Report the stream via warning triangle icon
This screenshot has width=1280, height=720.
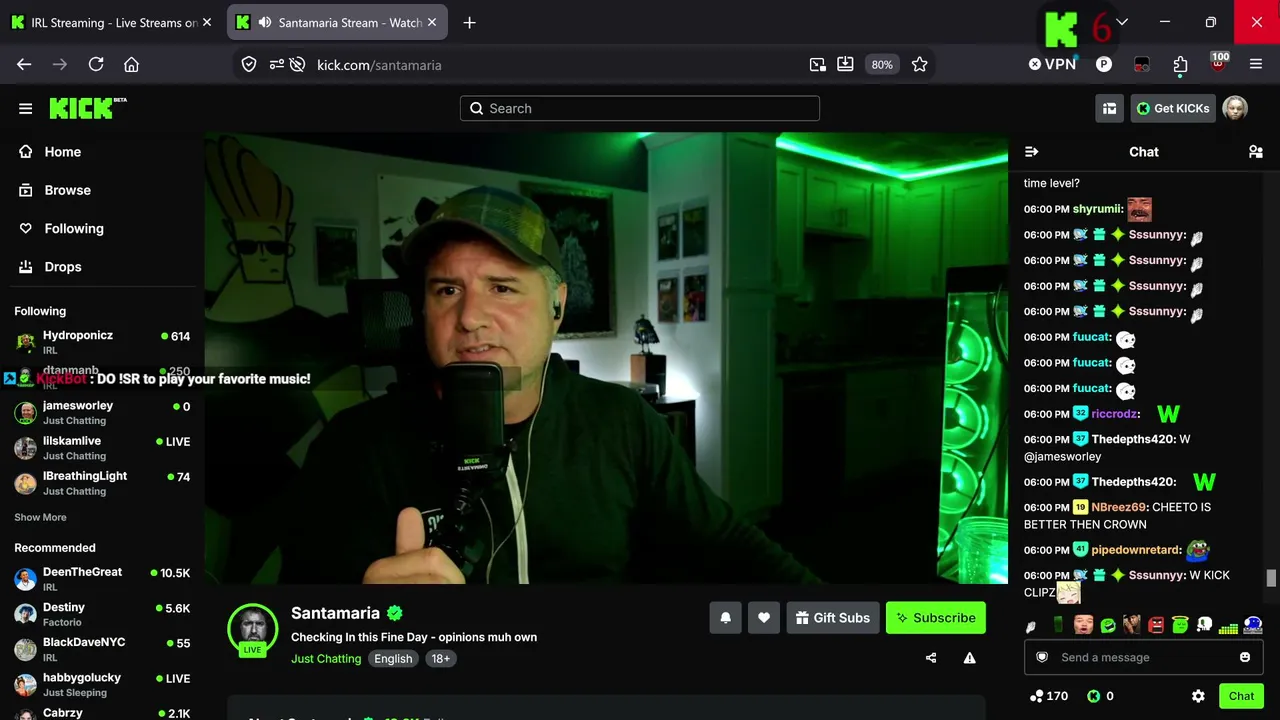[969, 658]
